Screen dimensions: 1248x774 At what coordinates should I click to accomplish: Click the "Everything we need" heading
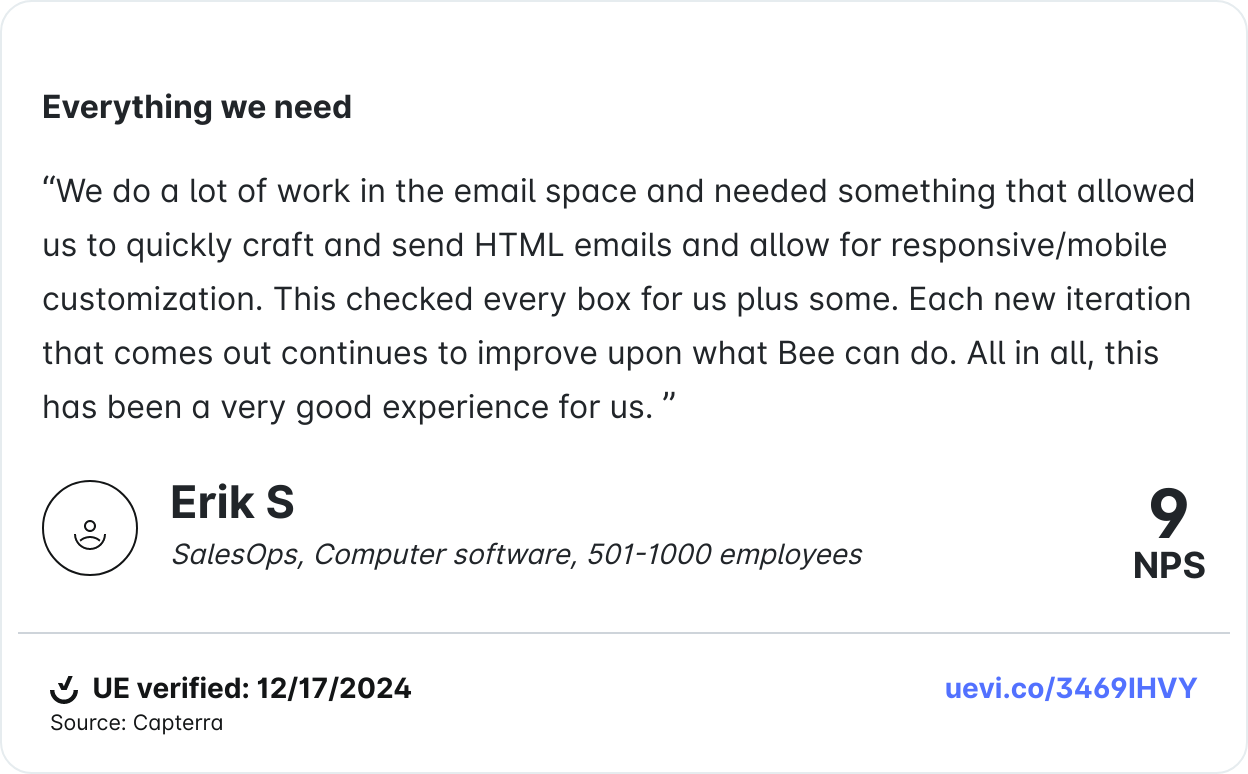(197, 107)
